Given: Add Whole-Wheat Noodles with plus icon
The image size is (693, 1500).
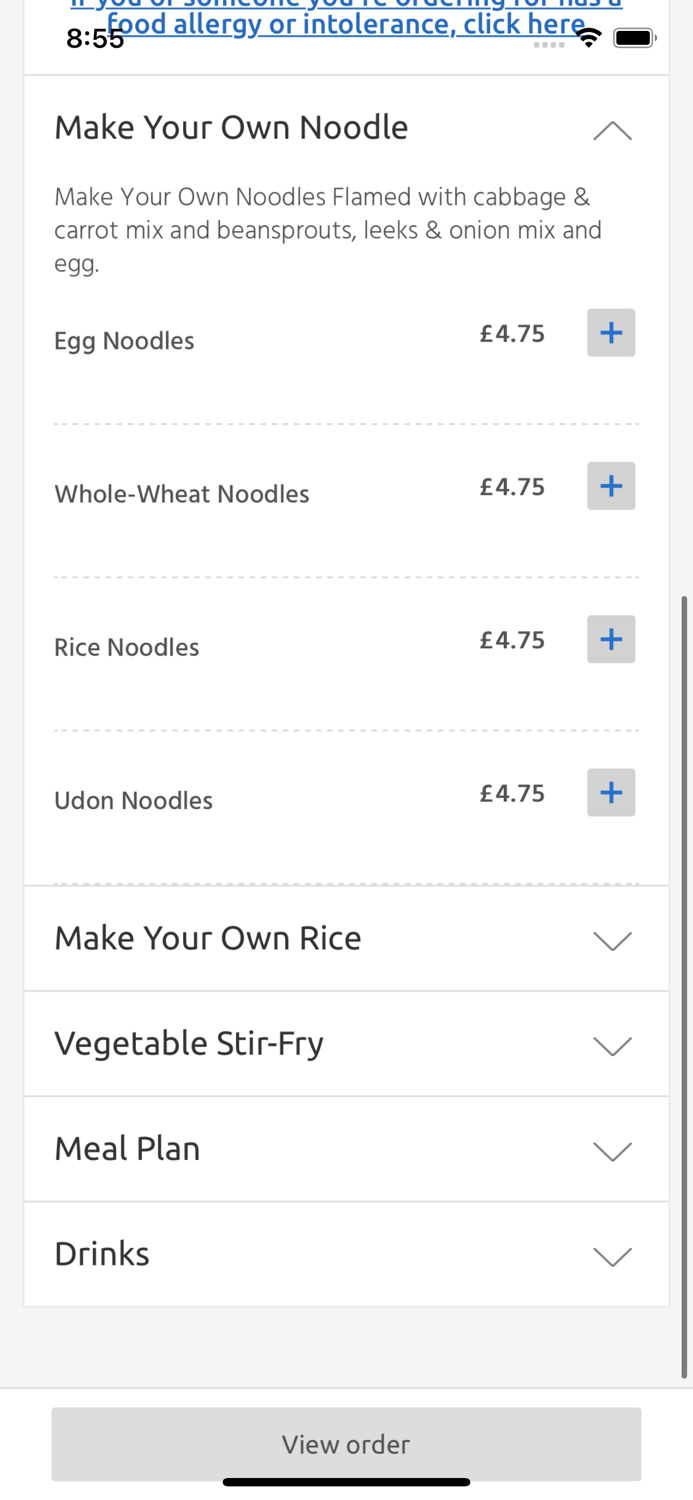Looking at the screenshot, I should (x=611, y=486).
